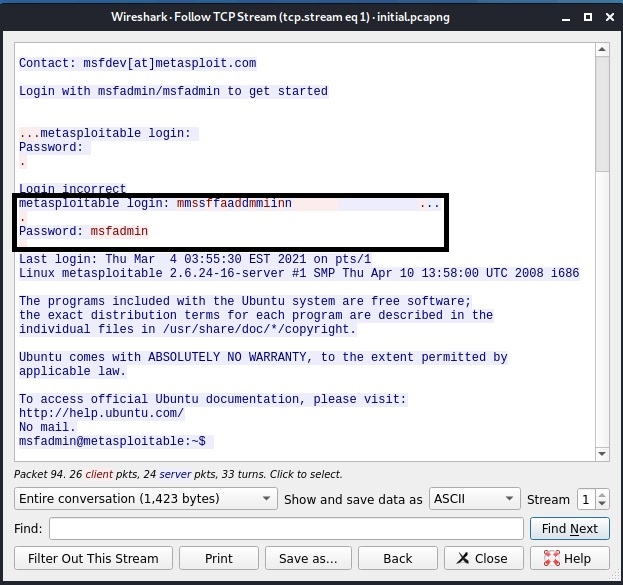Viewport: 623px width, 585px height.
Task: Click 'msfadmin@metasploitable:~$' prompt line
Action: pyautogui.click(x=112, y=441)
